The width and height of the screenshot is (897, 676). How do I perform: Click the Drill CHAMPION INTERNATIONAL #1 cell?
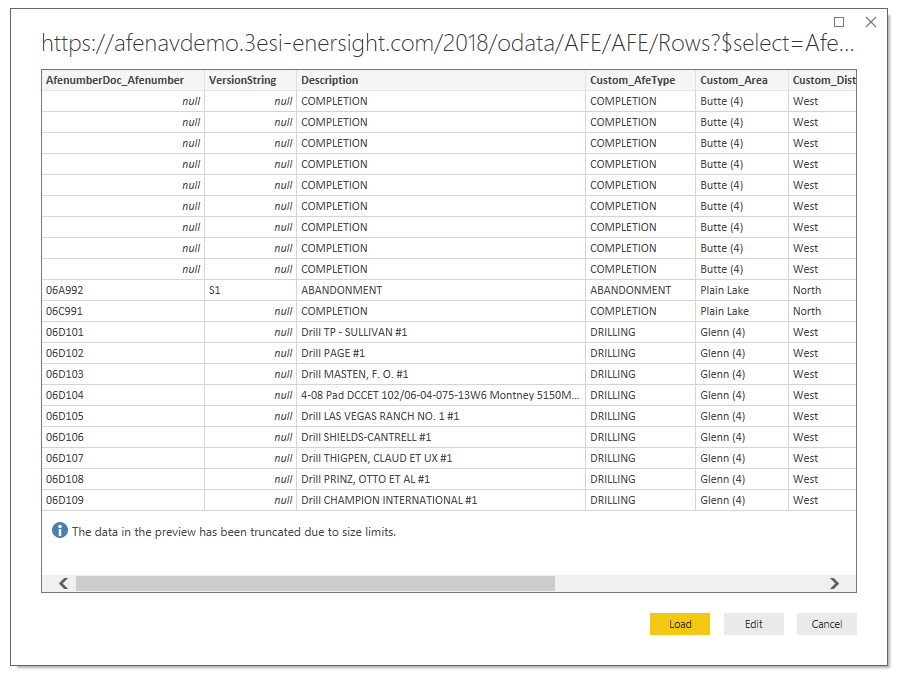click(441, 500)
